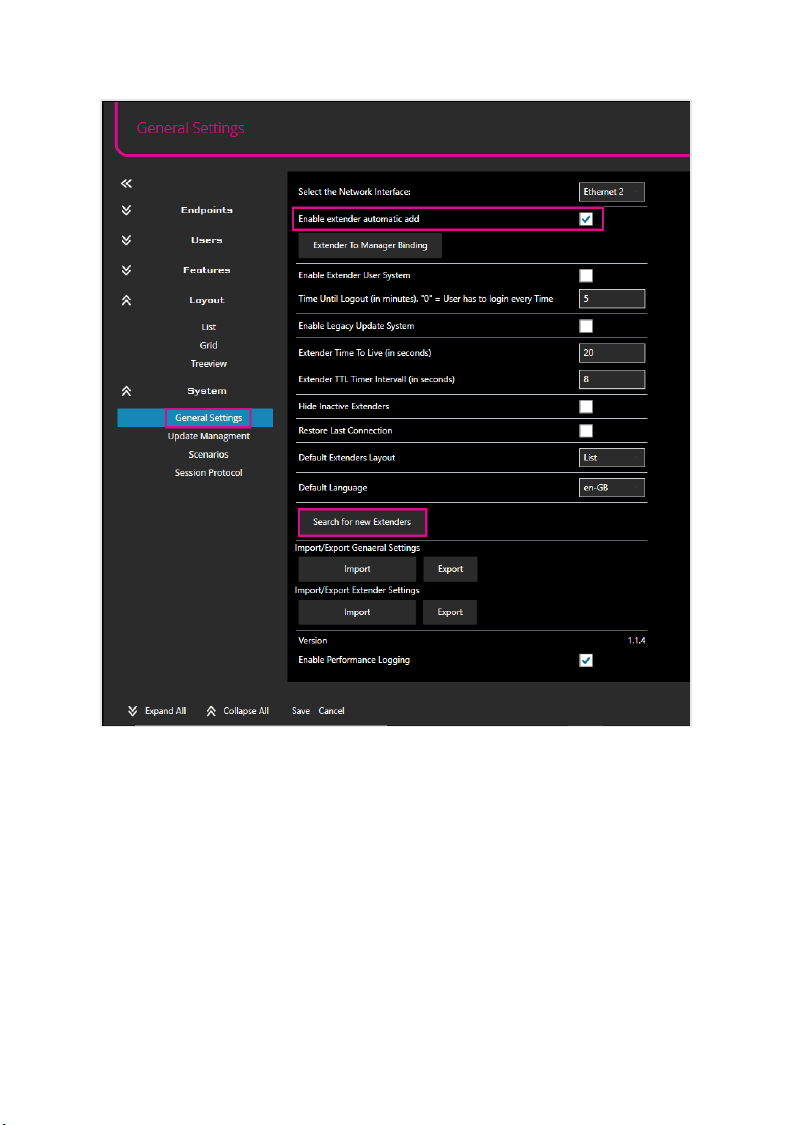Open the Features menu heading

tap(207, 270)
